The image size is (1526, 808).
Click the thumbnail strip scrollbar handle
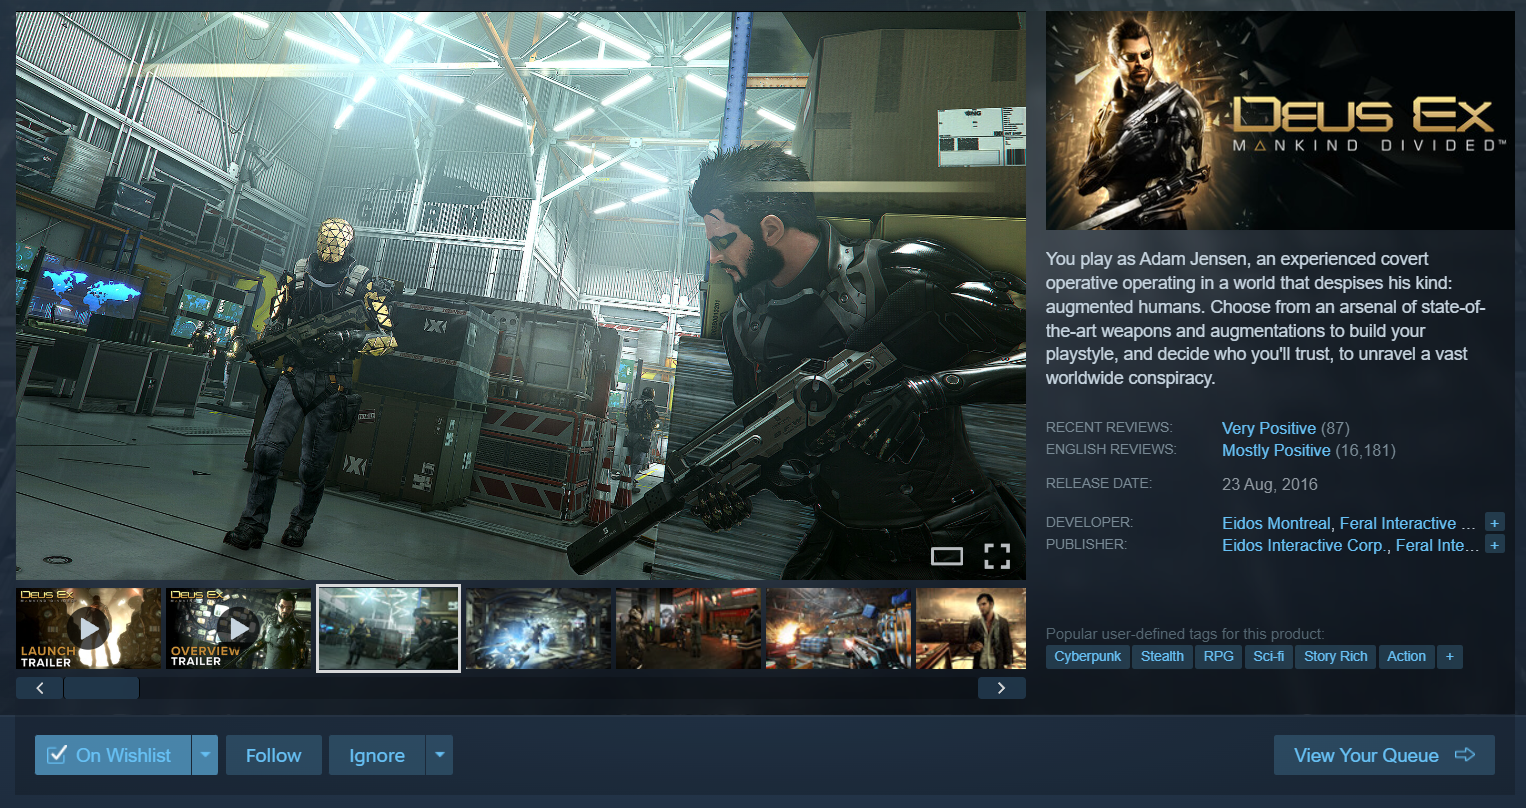[x=101, y=688]
